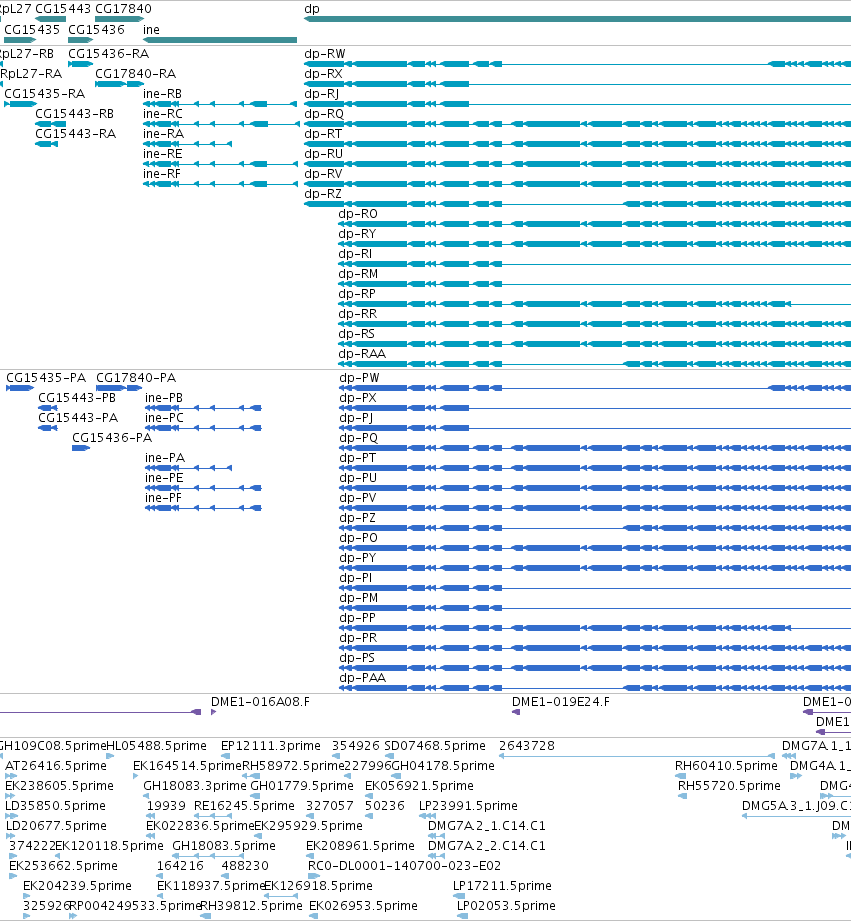
Task: Open the dp-PQ protein label
Action: (358, 438)
